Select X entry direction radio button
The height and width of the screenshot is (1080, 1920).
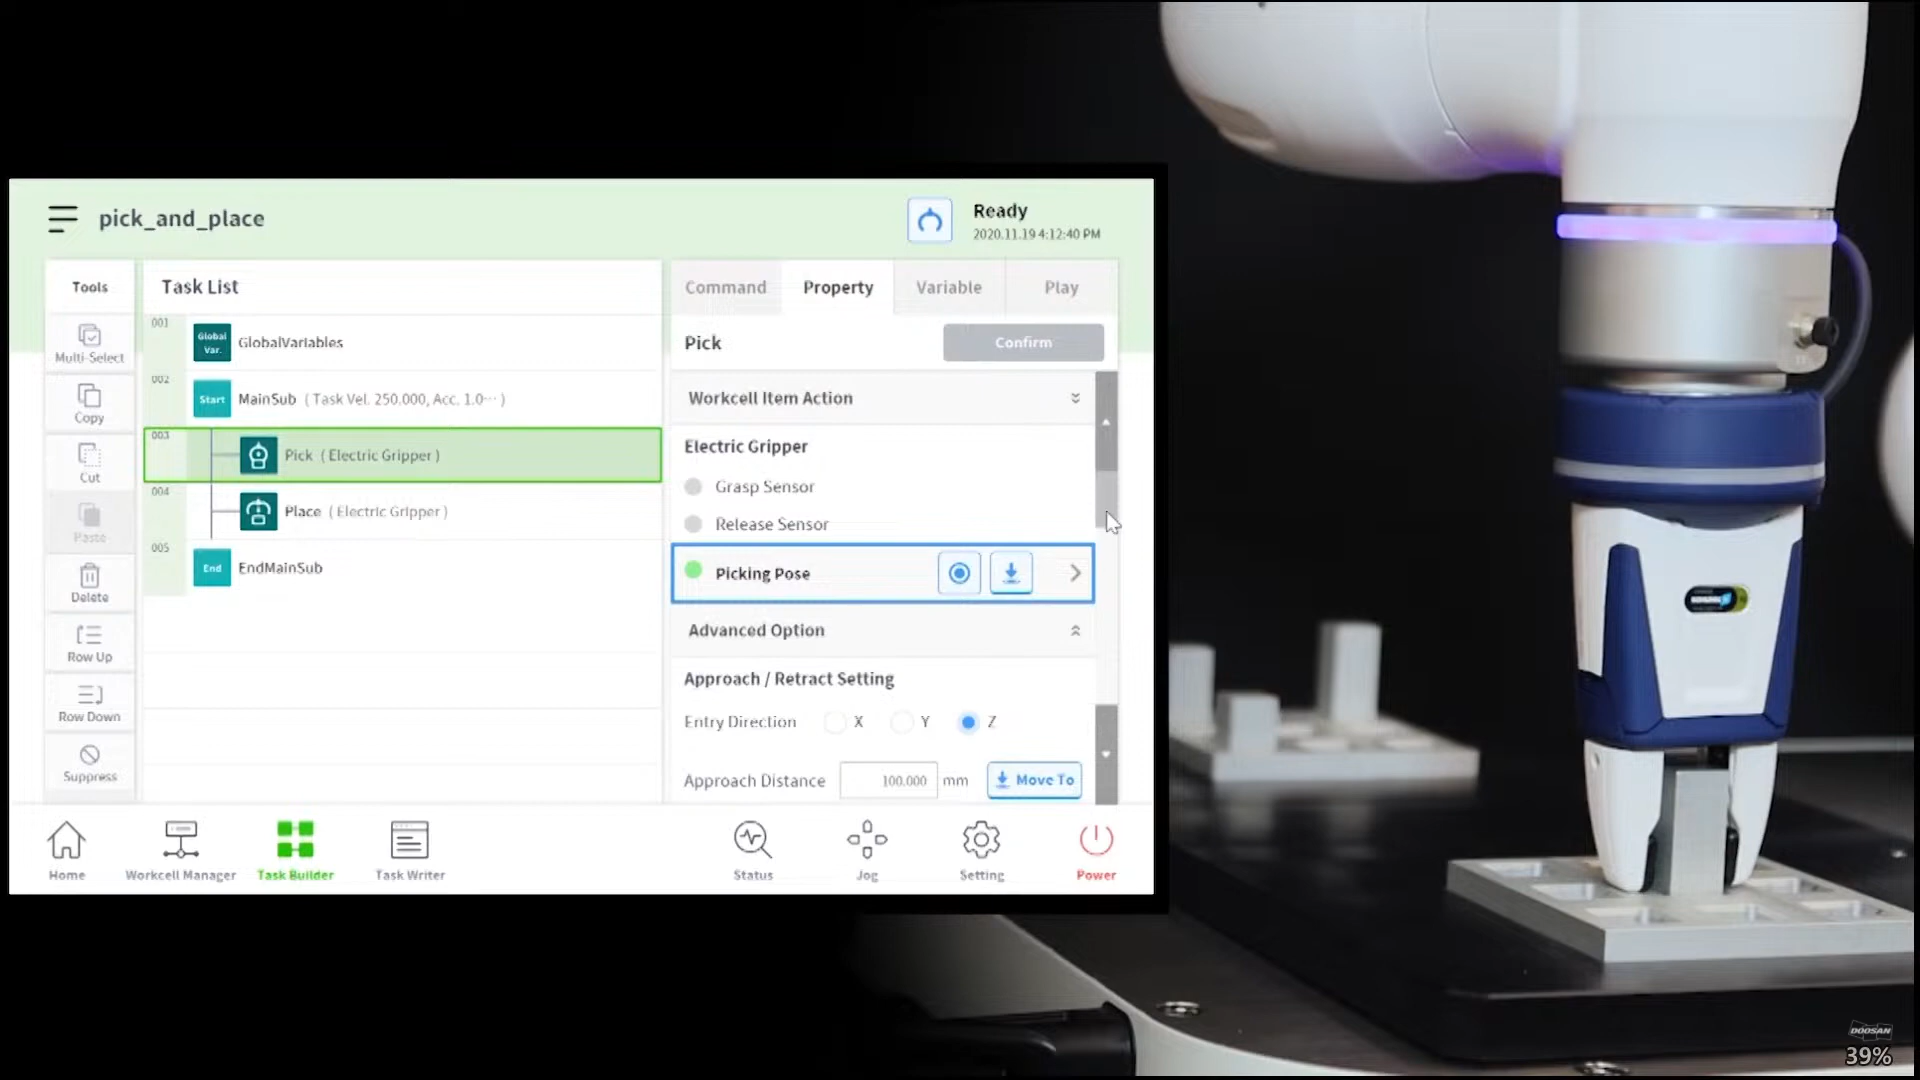(835, 722)
